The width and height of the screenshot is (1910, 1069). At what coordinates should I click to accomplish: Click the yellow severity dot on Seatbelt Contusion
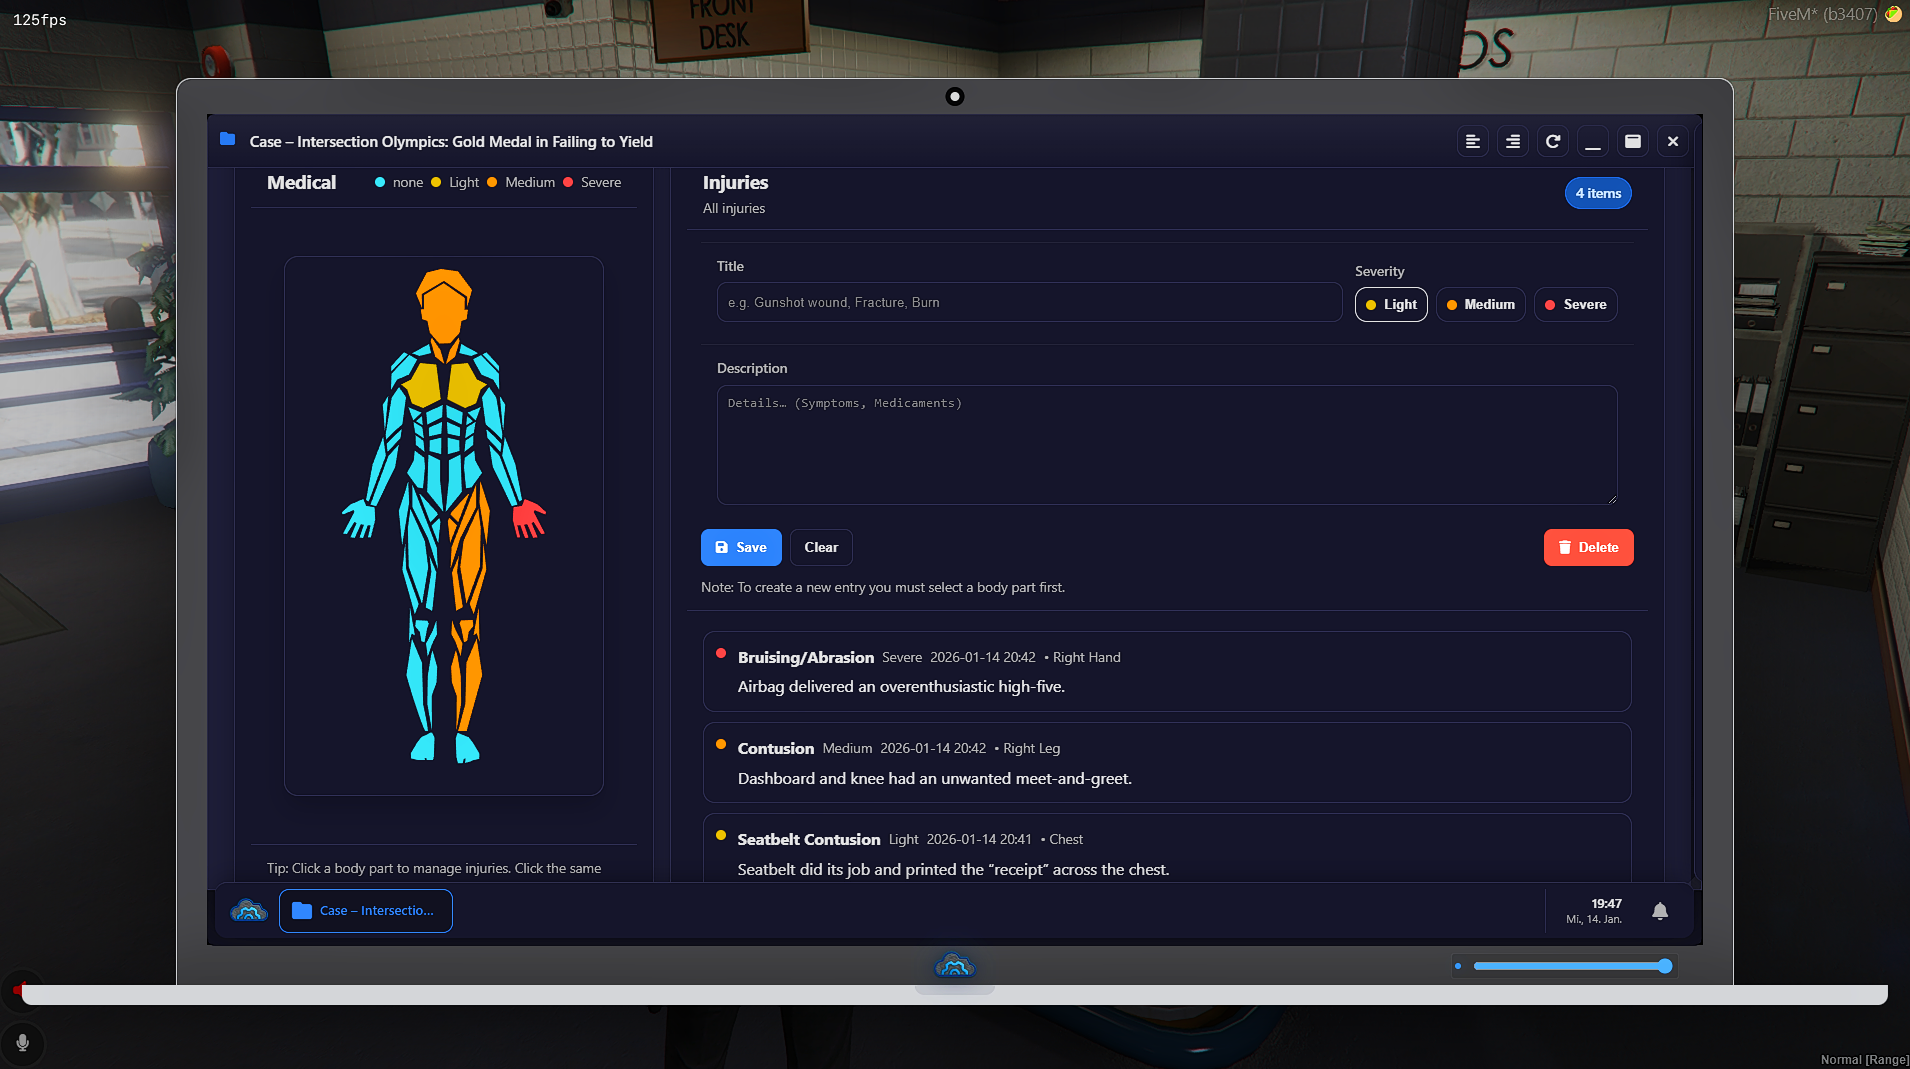(721, 835)
